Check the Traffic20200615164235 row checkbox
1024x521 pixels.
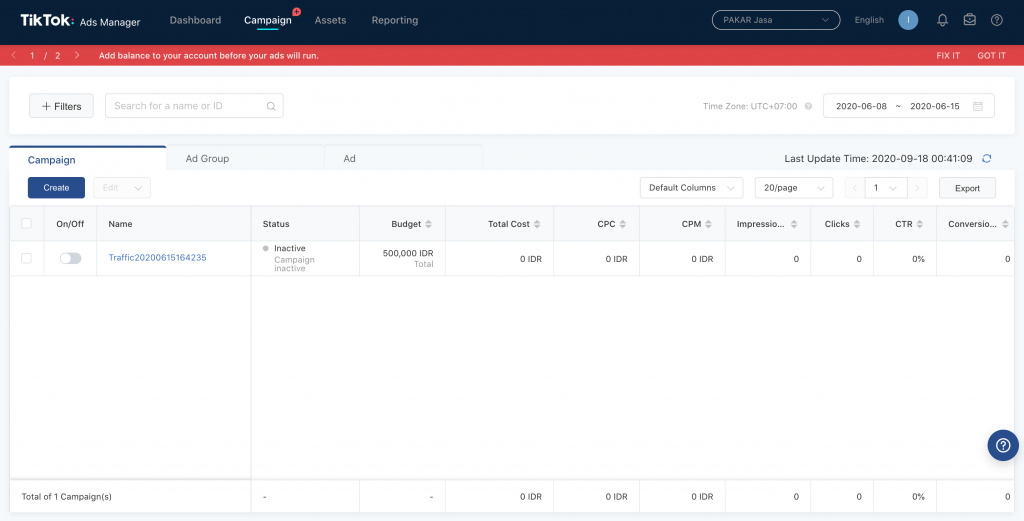point(26,259)
